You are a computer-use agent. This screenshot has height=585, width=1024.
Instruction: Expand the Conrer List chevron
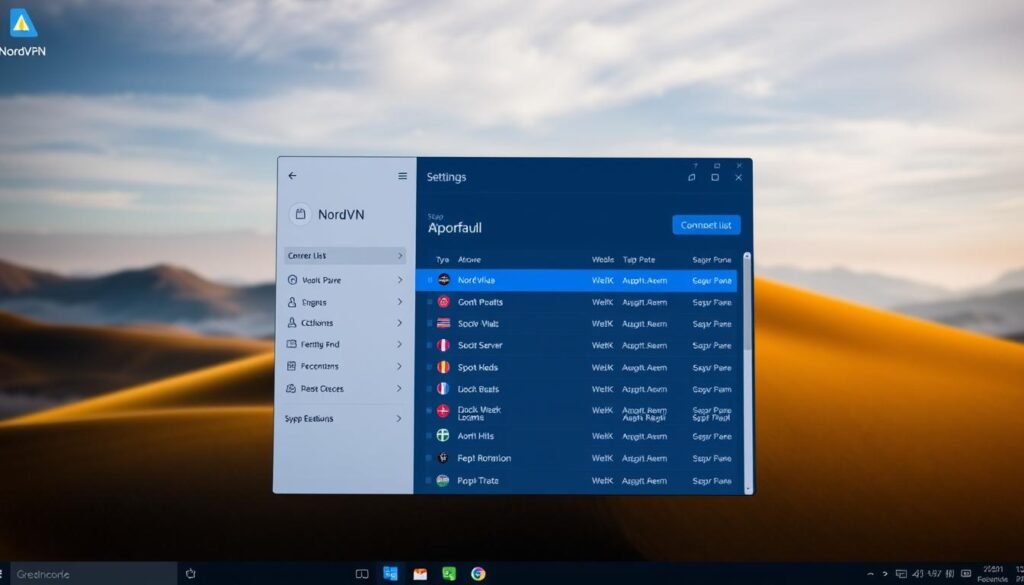(400, 256)
